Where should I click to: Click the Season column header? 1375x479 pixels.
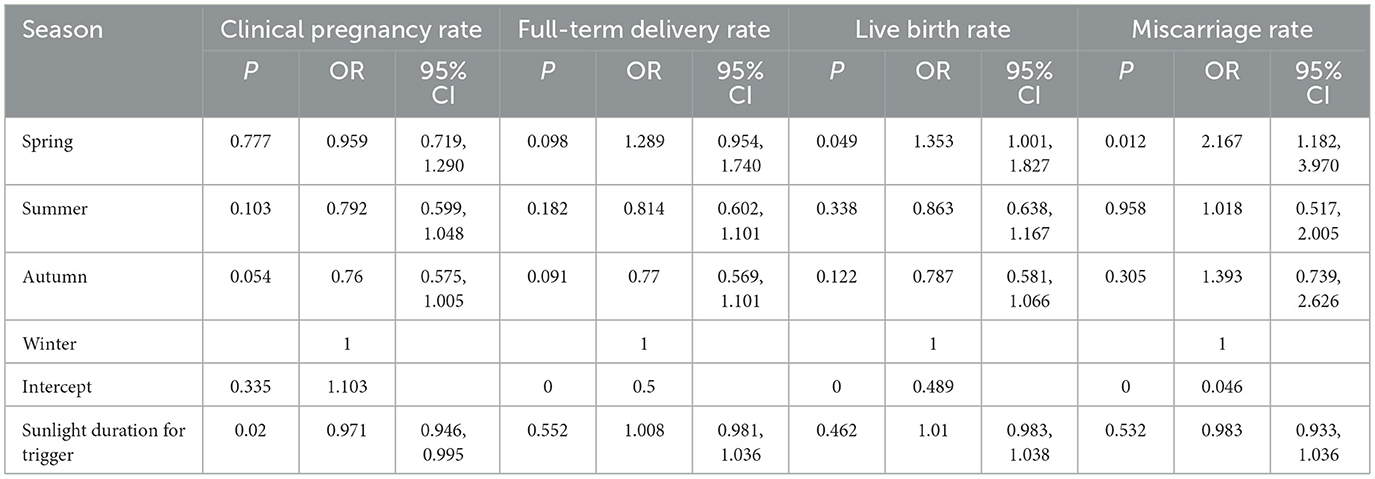tap(62, 30)
